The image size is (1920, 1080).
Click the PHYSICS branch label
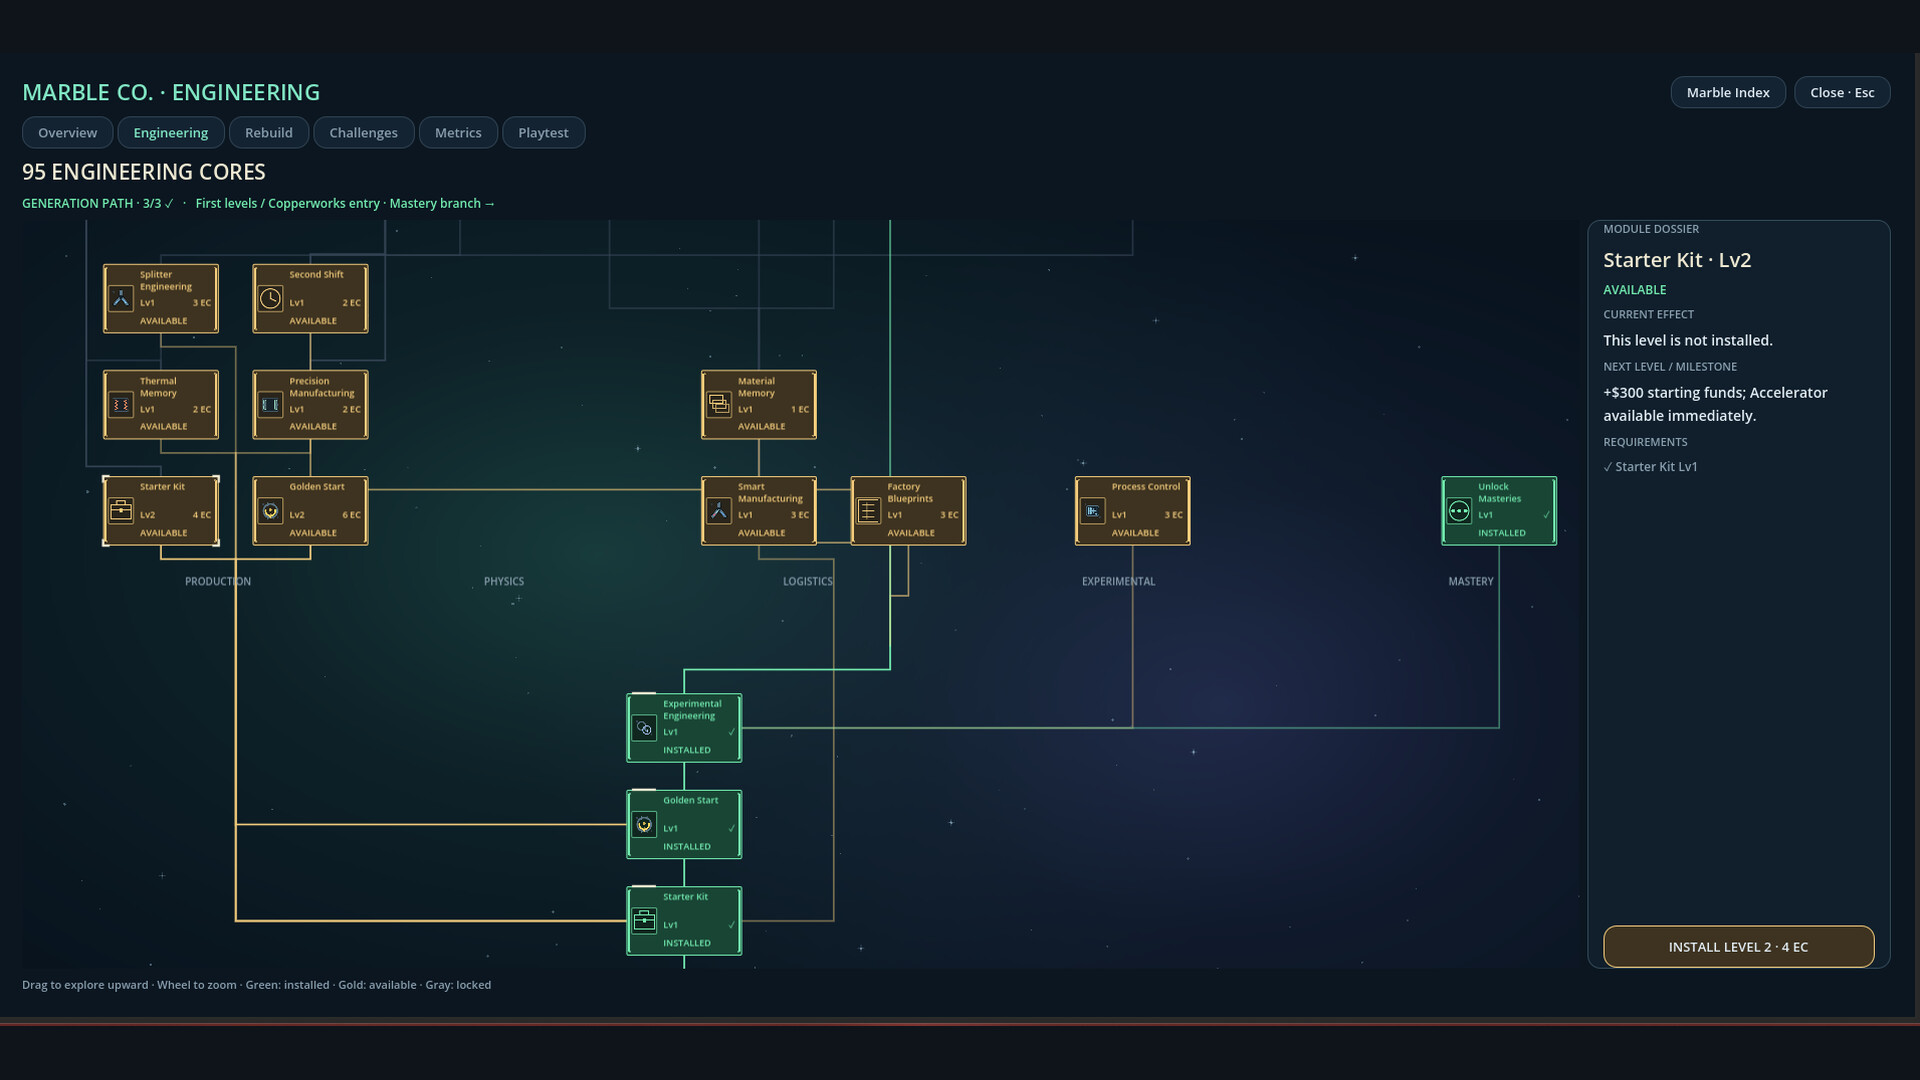coord(504,581)
